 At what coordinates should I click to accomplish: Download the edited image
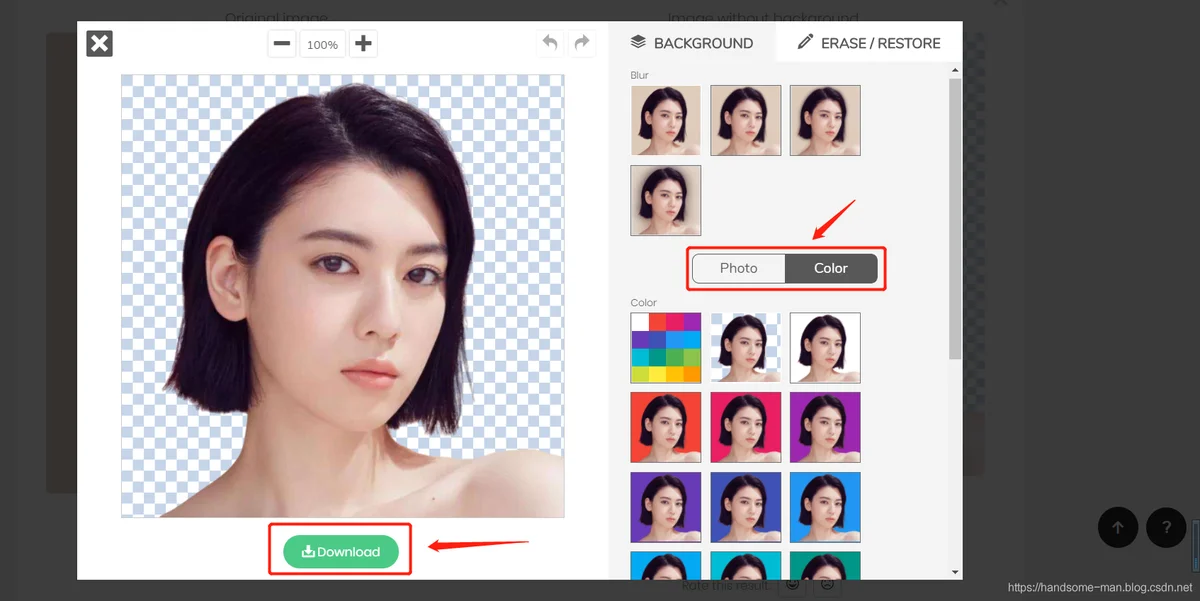pos(341,551)
